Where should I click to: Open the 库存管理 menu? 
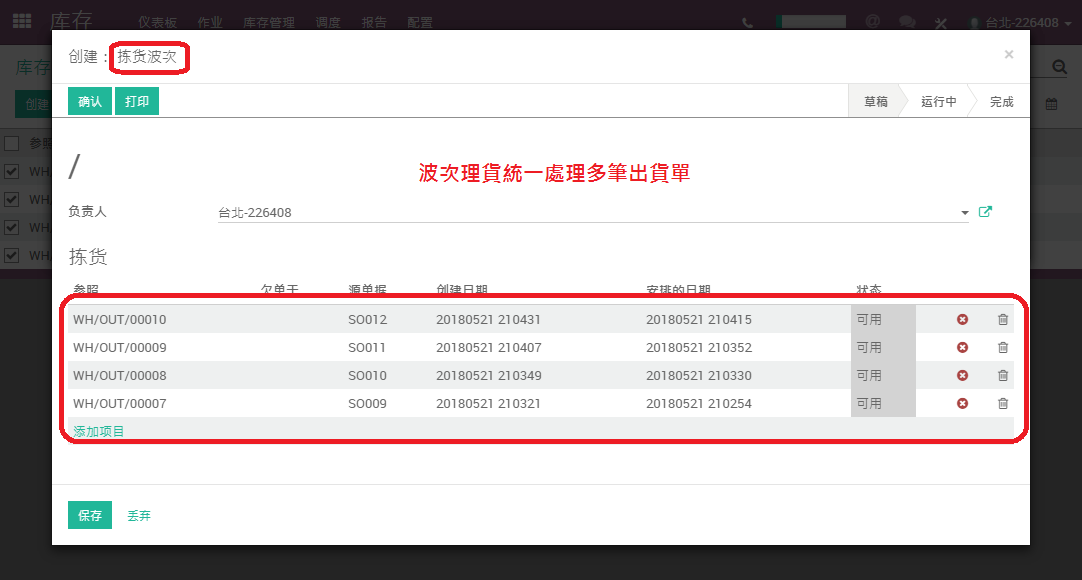pyautogui.click(x=268, y=23)
